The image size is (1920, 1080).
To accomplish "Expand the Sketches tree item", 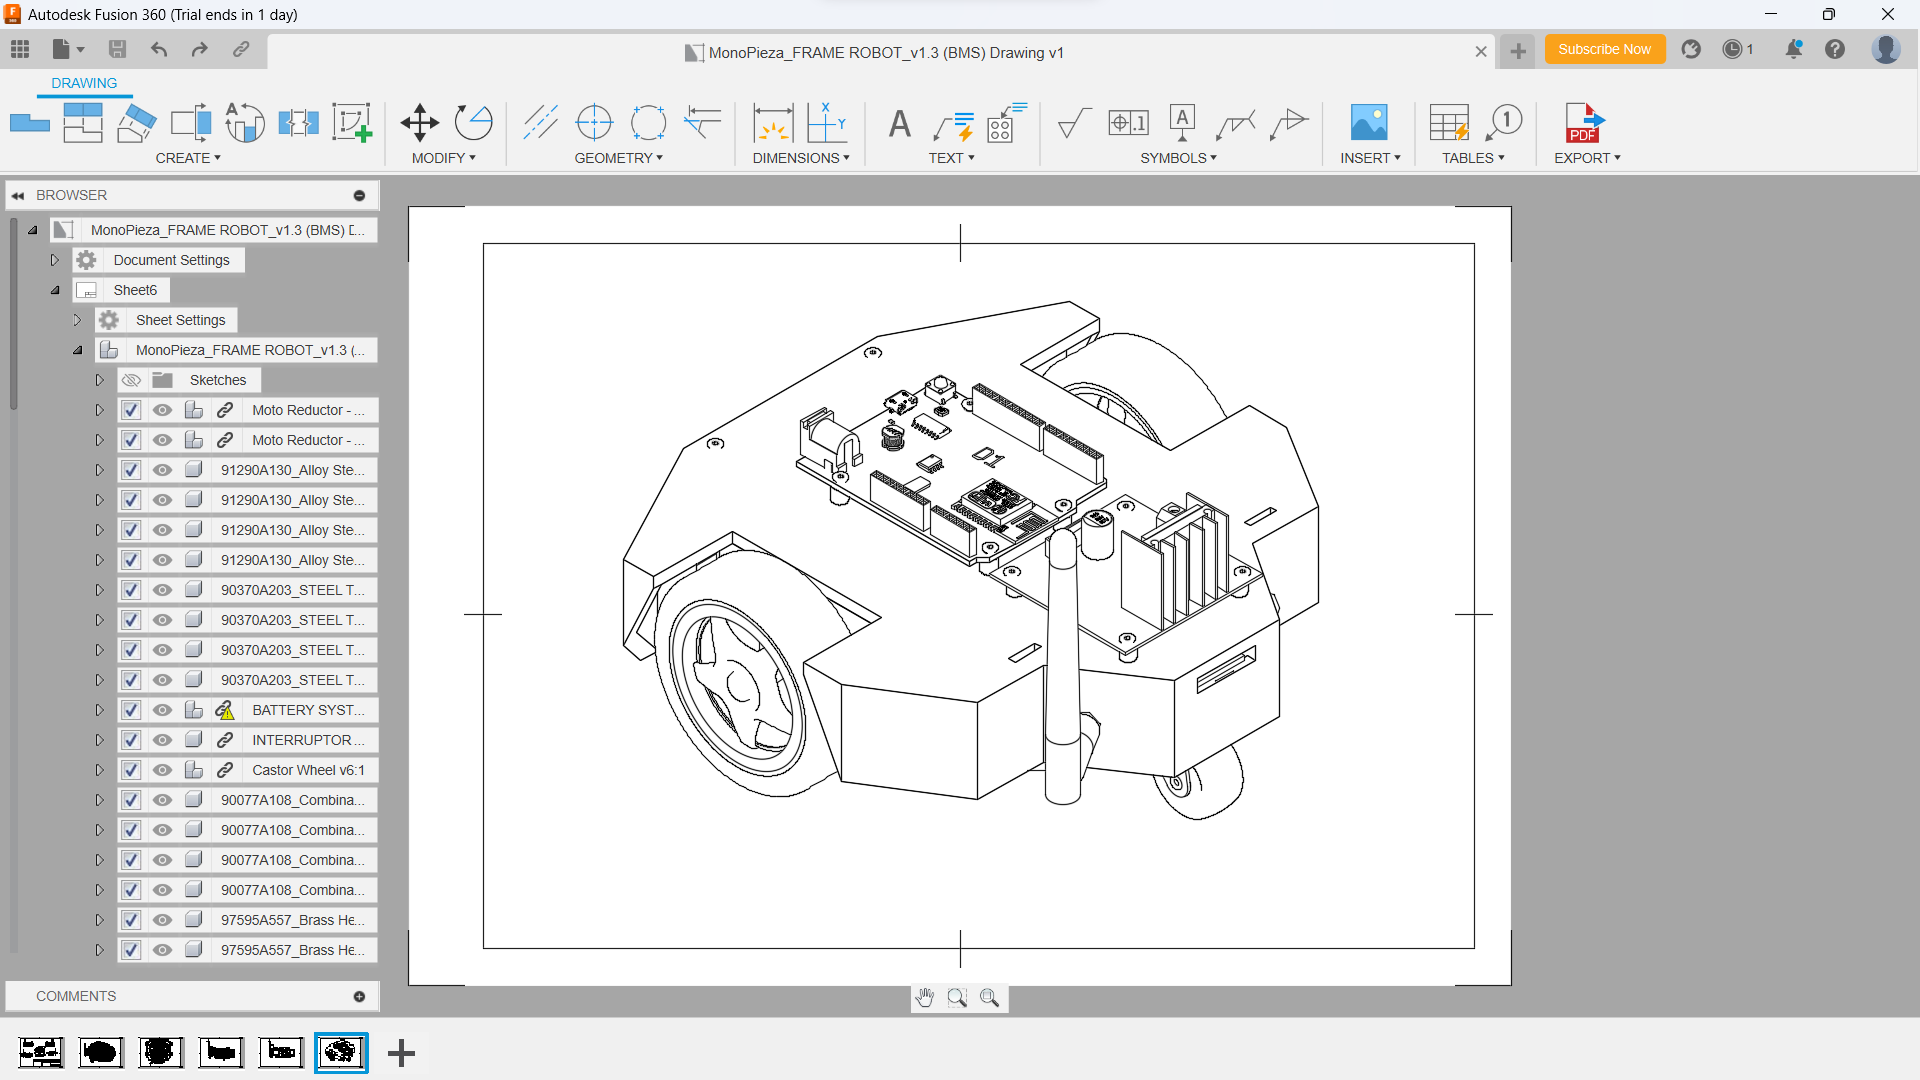I will tap(100, 380).
